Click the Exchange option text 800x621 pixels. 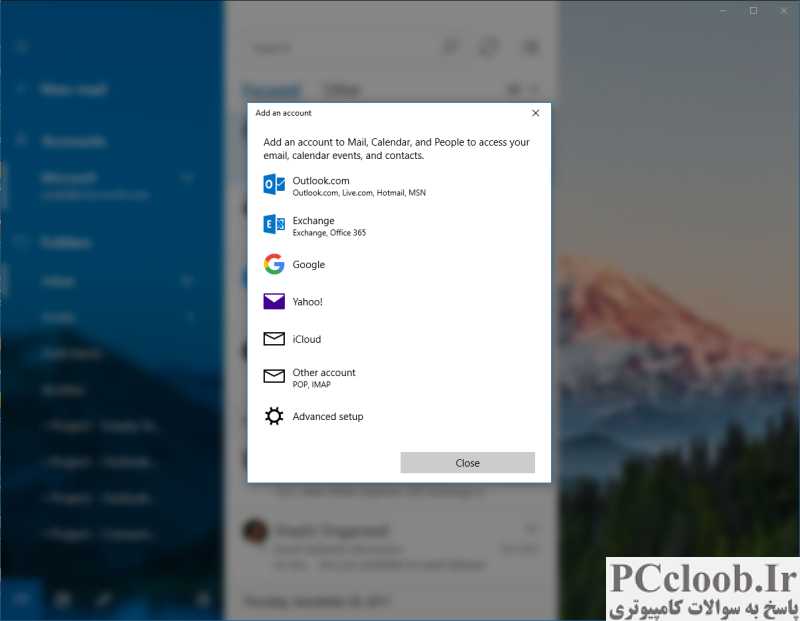pyautogui.click(x=313, y=220)
